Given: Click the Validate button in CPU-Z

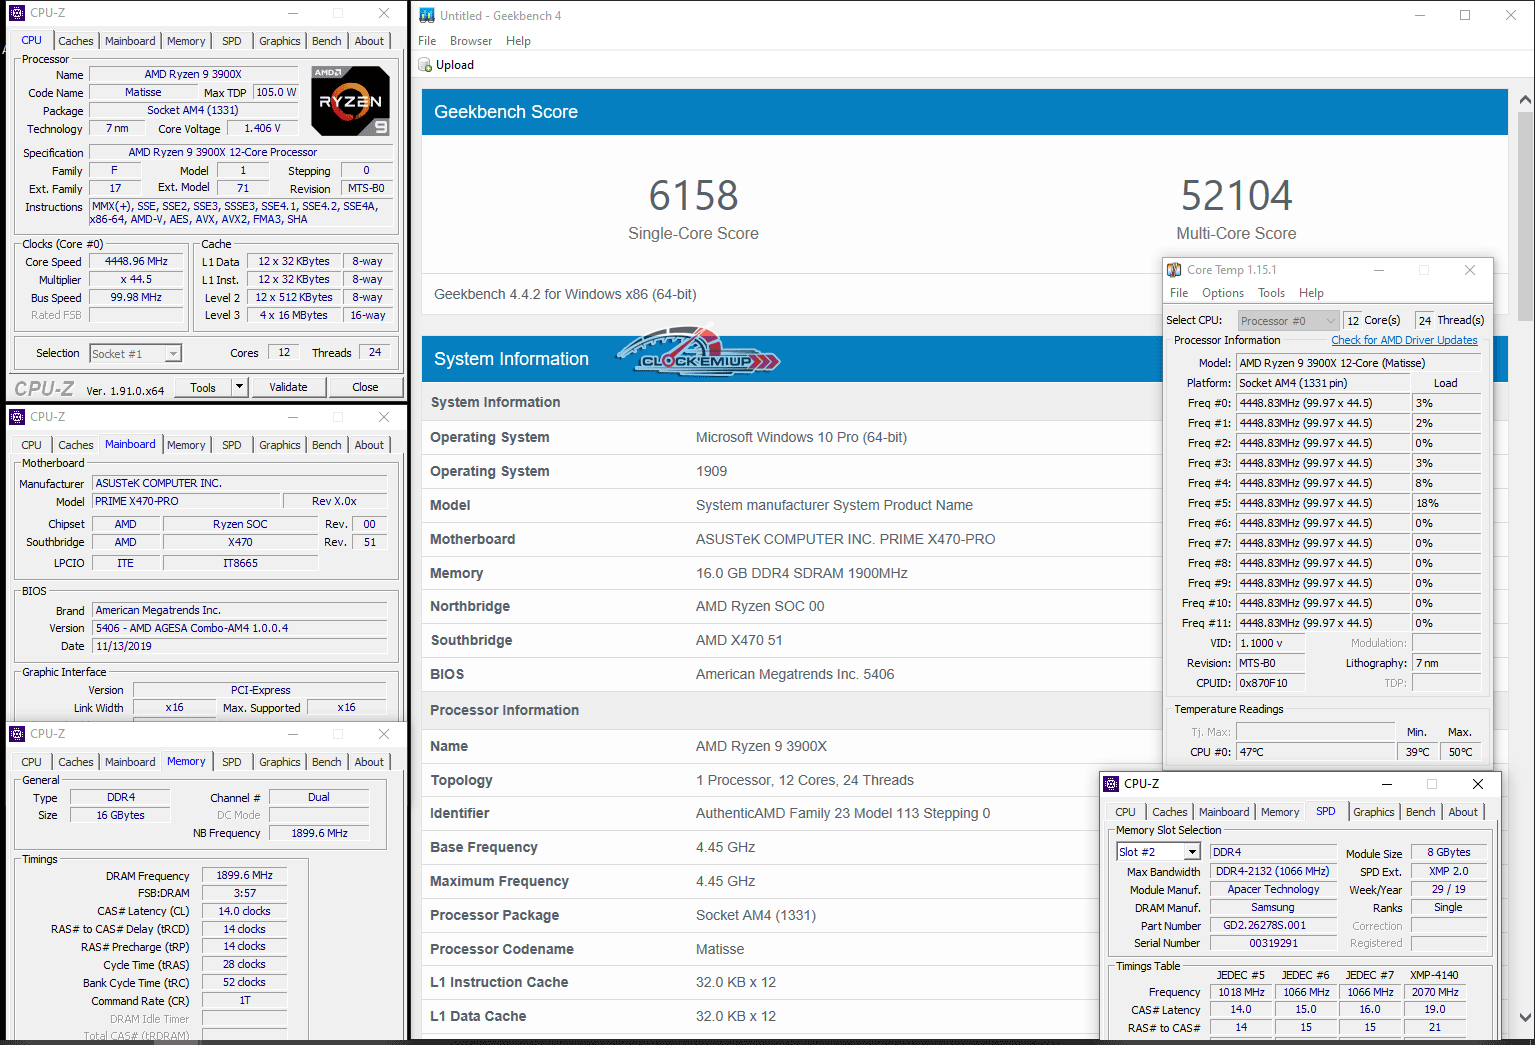Looking at the screenshot, I should 288,387.
